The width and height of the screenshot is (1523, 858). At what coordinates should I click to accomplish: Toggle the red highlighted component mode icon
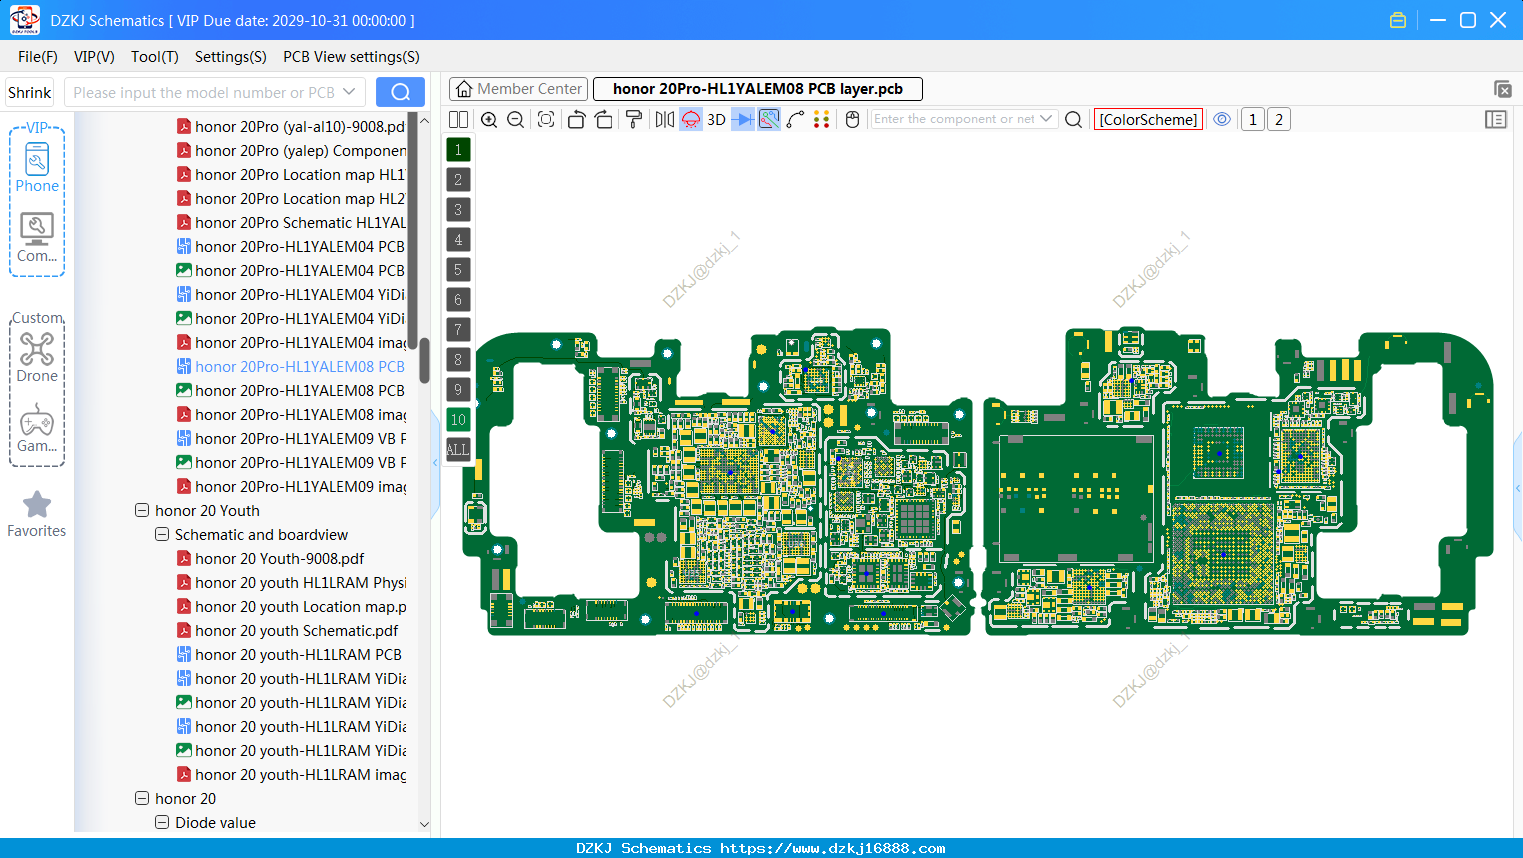[x=691, y=119]
